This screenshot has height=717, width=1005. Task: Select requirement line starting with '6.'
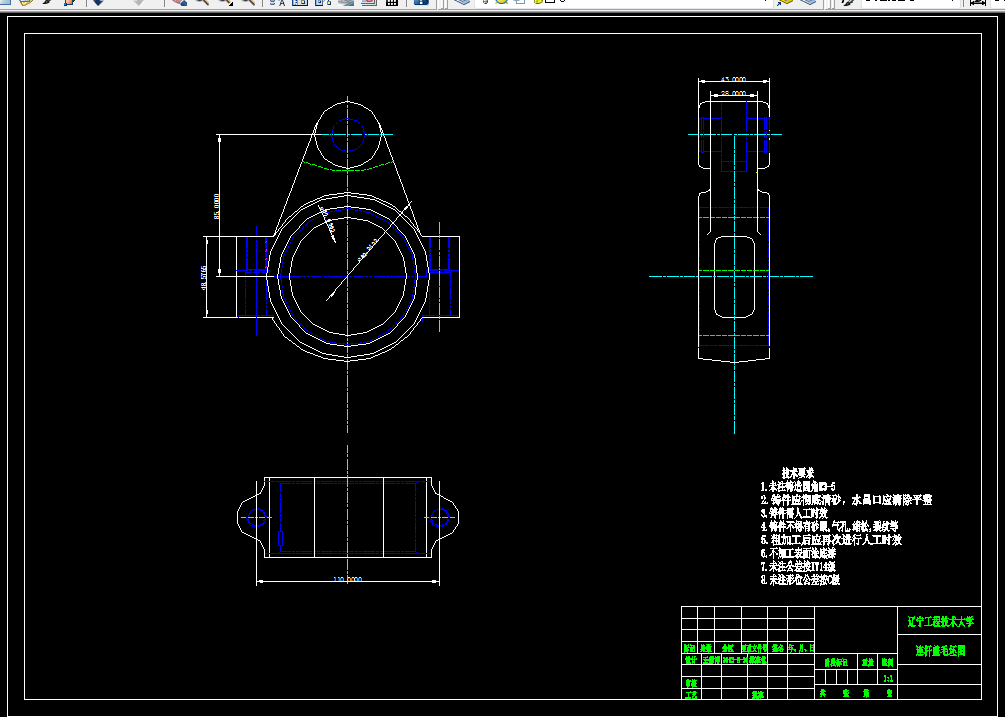pyautogui.click(x=798, y=553)
